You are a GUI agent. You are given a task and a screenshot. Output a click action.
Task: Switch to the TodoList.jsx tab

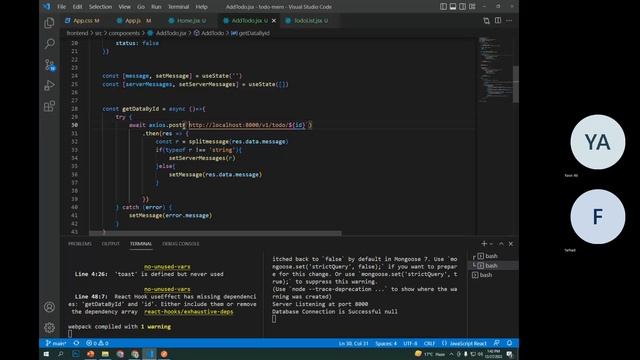click(307, 20)
